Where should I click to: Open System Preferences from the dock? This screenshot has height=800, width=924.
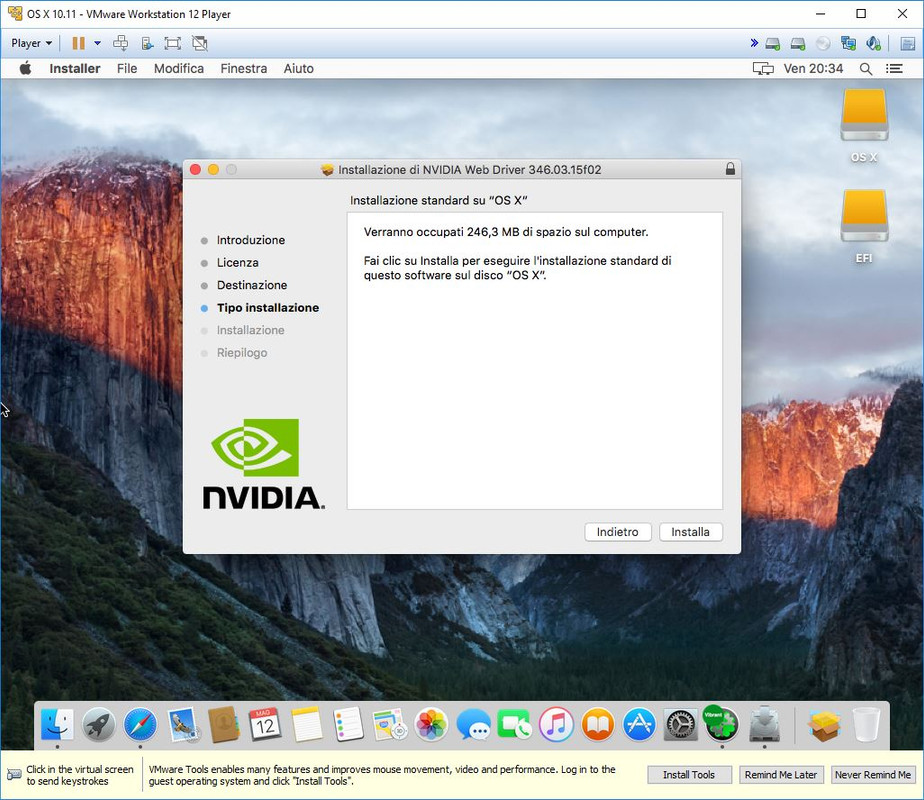pyautogui.click(x=681, y=724)
